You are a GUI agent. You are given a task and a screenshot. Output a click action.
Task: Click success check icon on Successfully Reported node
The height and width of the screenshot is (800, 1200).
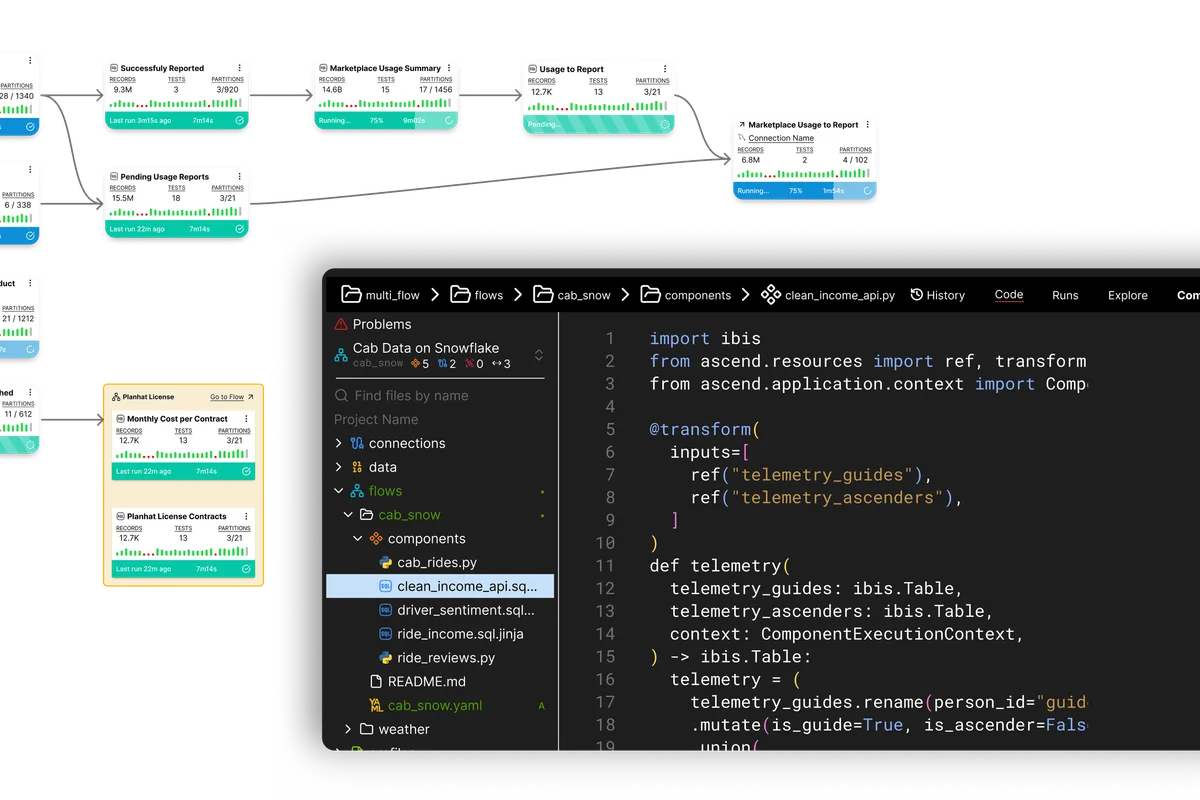[240, 120]
